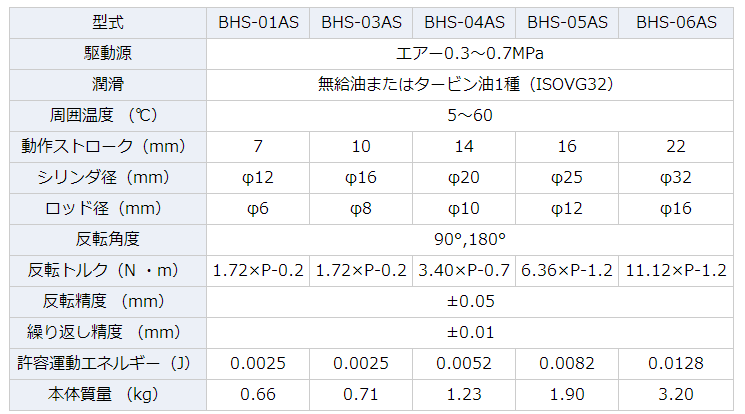Click the BHS-01AS model header cell

click(x=258, y=23)
